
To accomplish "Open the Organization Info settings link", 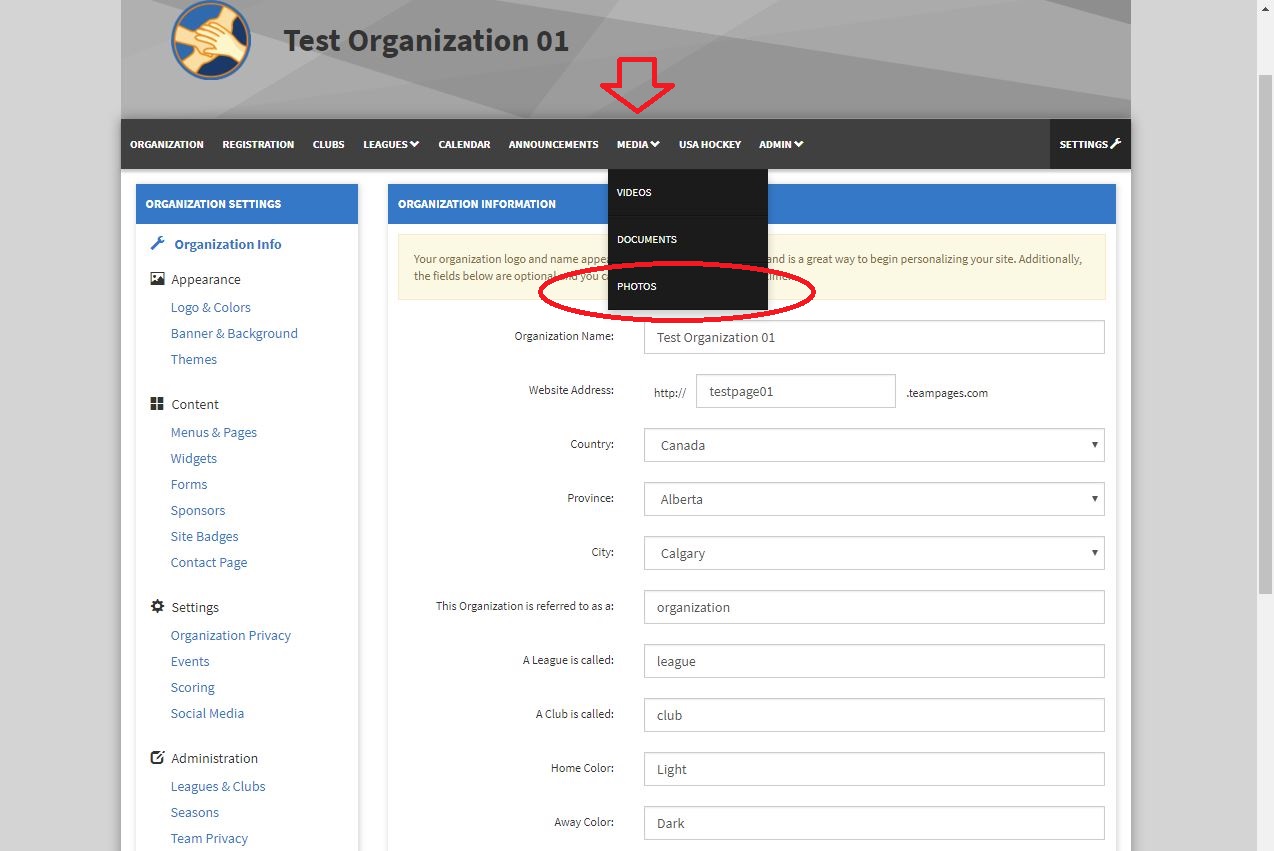I will (228, 244).
